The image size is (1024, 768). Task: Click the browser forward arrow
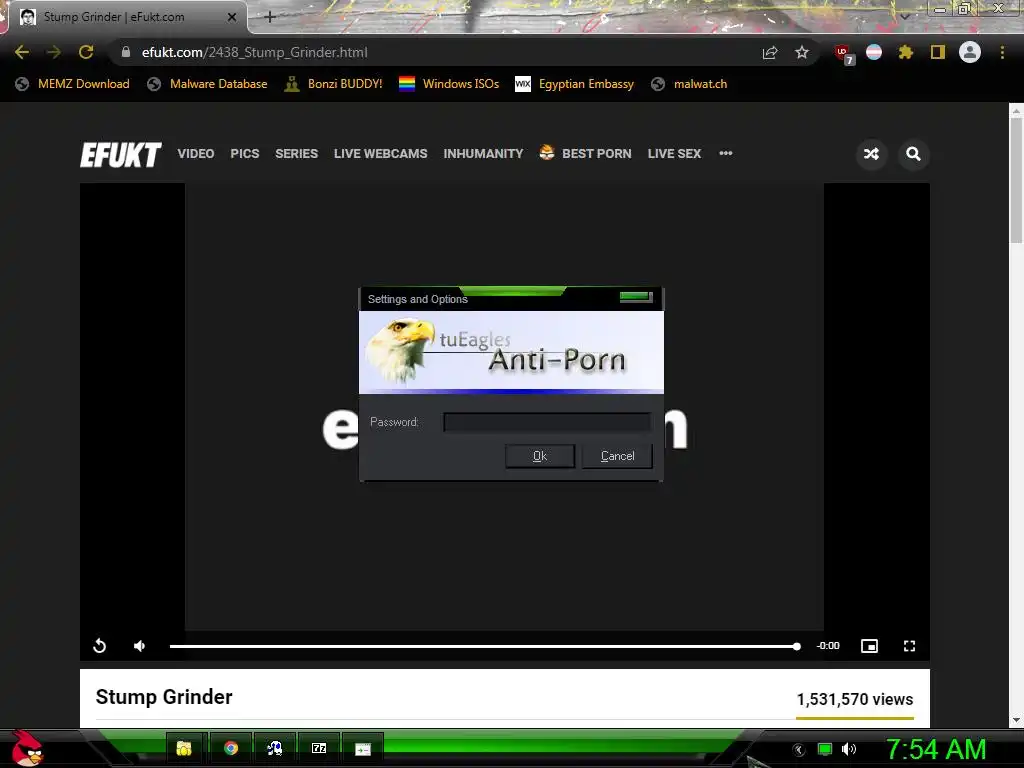54,52
